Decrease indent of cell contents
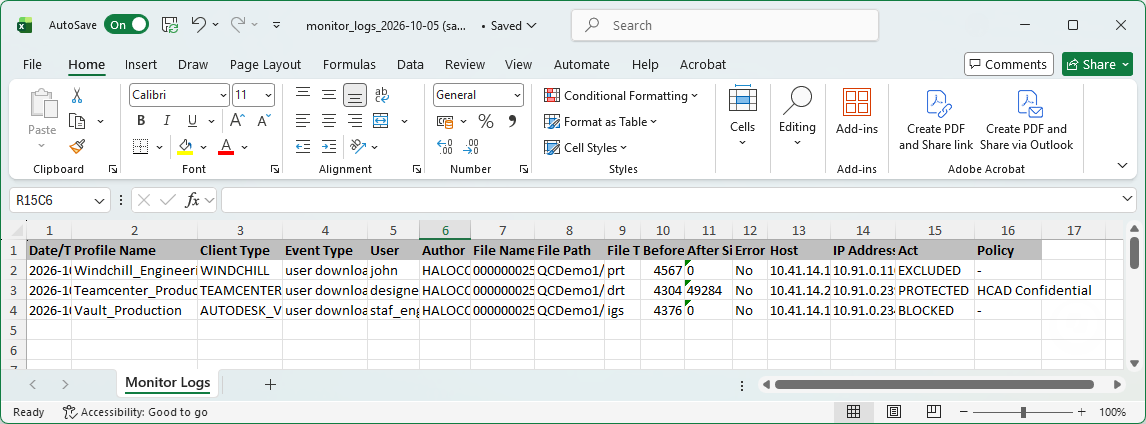The image size is (1146, 424). click(303, 147)
